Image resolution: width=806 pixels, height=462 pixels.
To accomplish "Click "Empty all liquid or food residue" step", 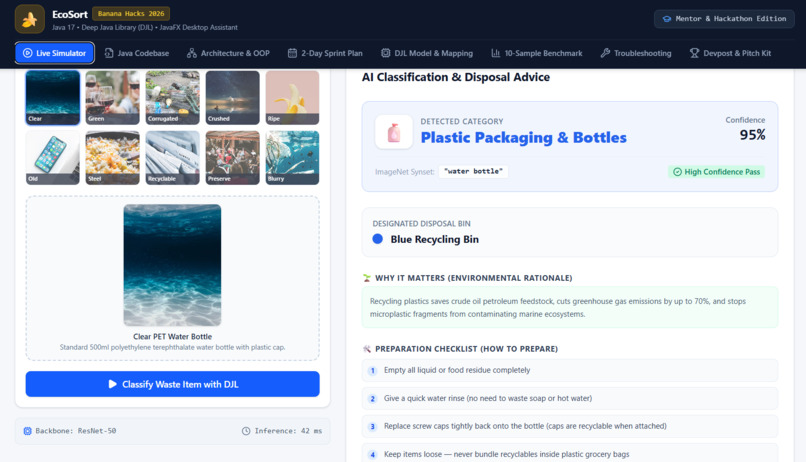I will tap(570, 371).
